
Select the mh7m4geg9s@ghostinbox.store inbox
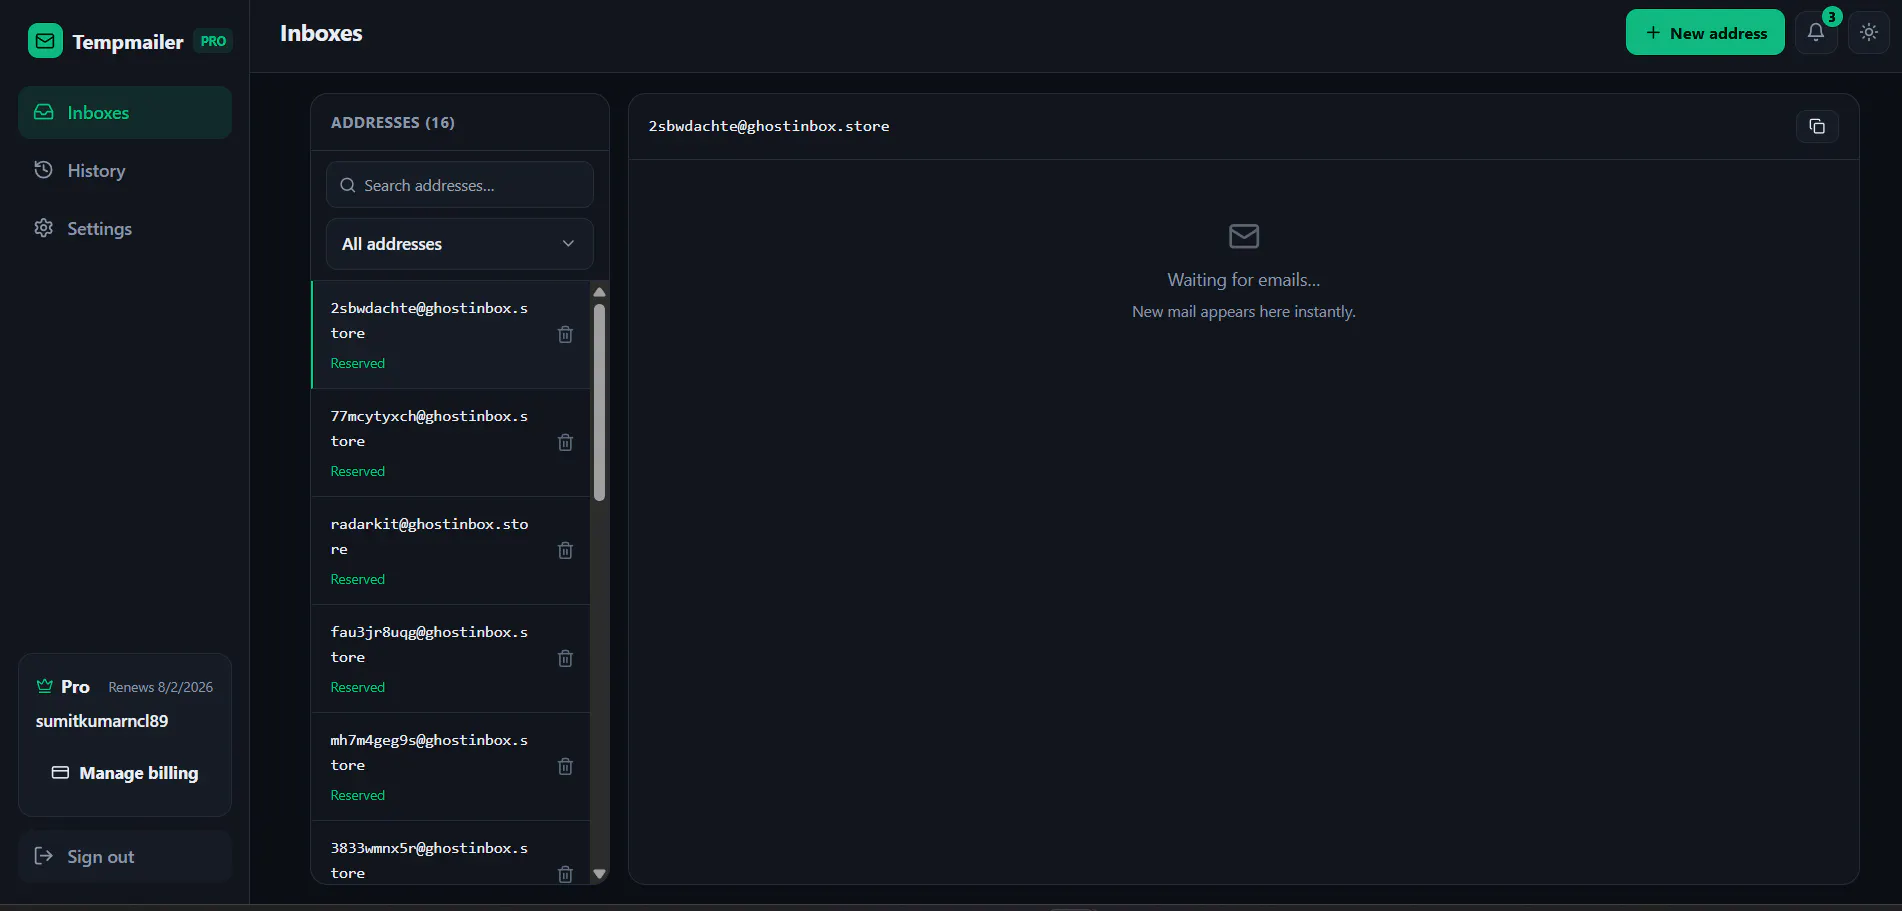[450, 767]
